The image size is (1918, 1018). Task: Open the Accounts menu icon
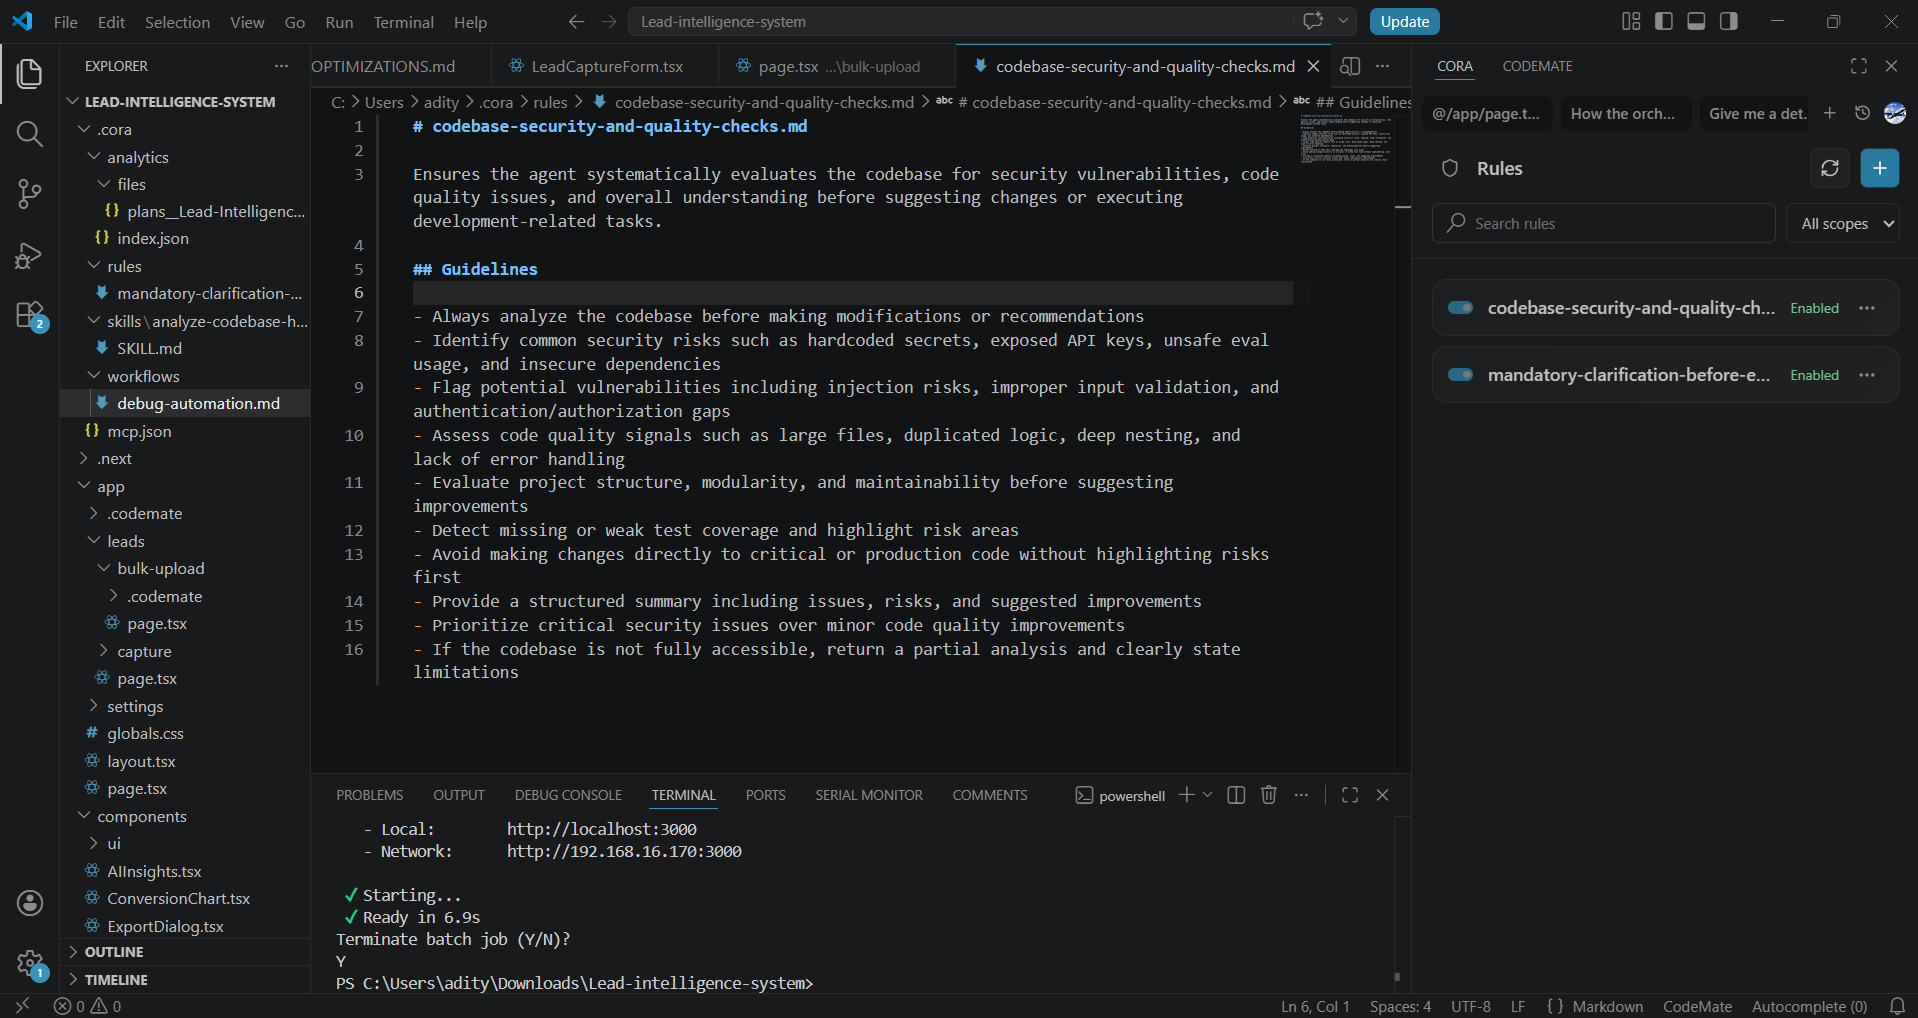tap(30, 903)
